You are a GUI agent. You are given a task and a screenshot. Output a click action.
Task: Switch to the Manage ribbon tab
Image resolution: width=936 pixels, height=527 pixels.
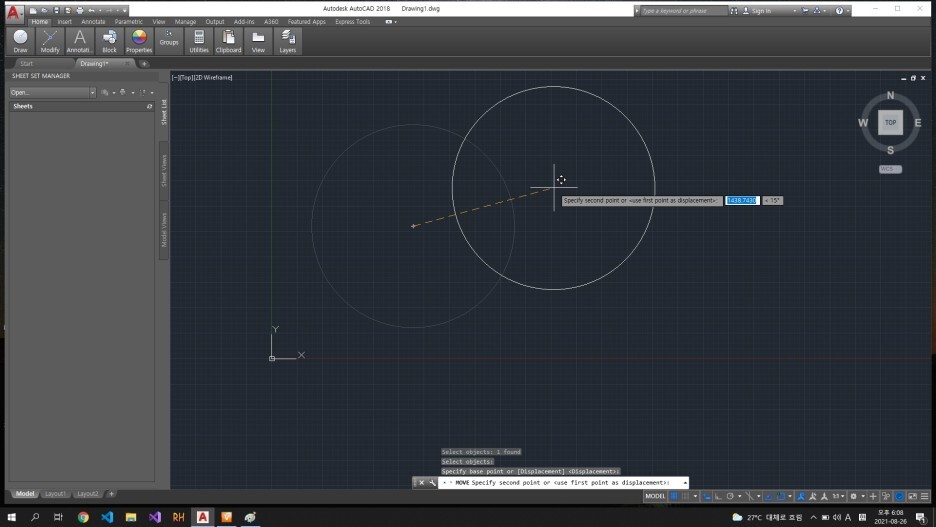pyautogui.click(x=185, y=21)
